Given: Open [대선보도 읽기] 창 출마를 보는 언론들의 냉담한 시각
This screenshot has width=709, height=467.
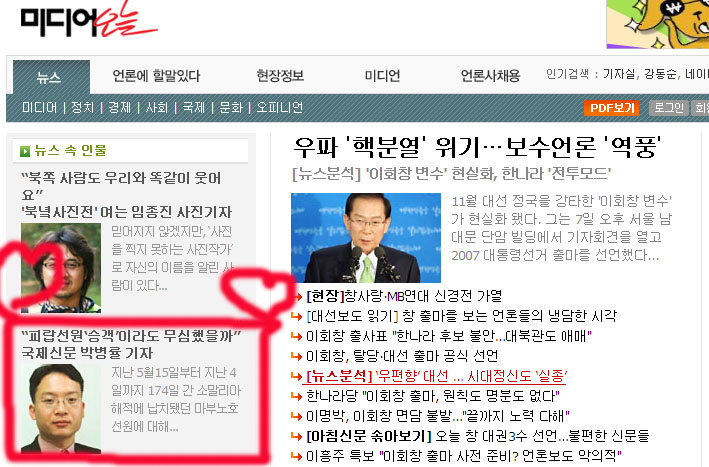Looking at the screenshot, I should (x=462, y=316).
